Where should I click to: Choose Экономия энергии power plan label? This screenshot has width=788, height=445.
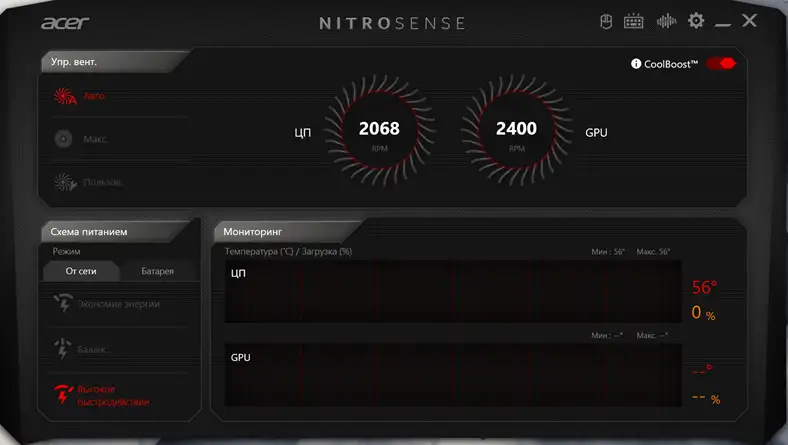[119, 304]
